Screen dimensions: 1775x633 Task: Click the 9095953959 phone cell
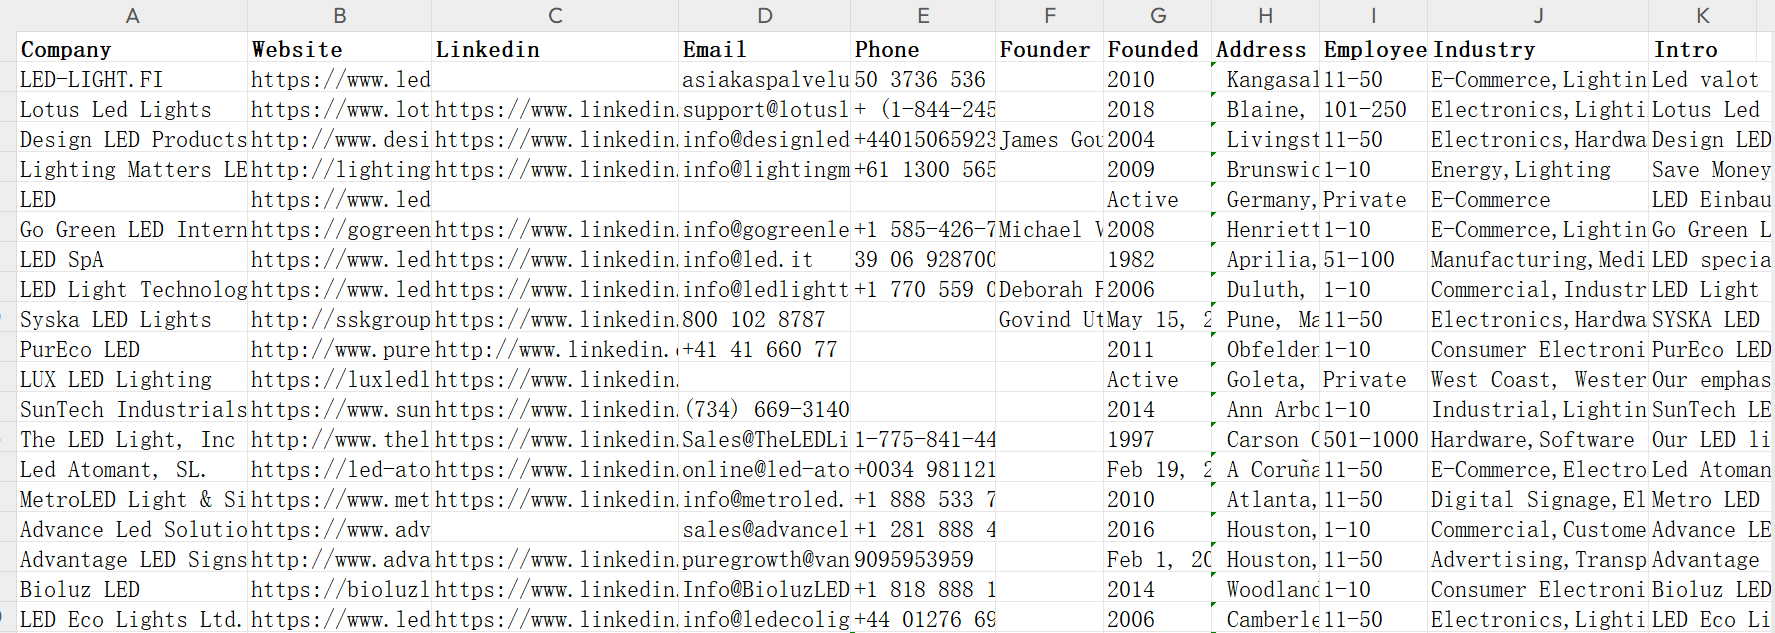pos(922,559)
